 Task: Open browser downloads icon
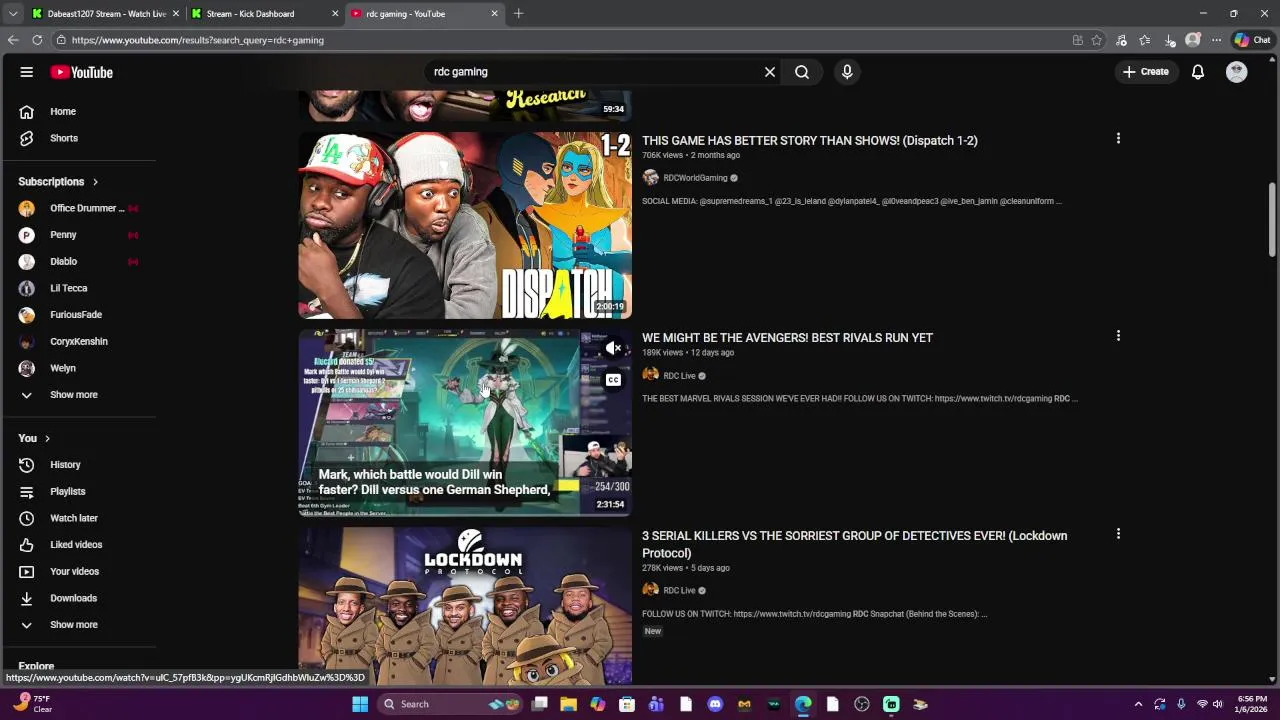tap(1169, 40)
